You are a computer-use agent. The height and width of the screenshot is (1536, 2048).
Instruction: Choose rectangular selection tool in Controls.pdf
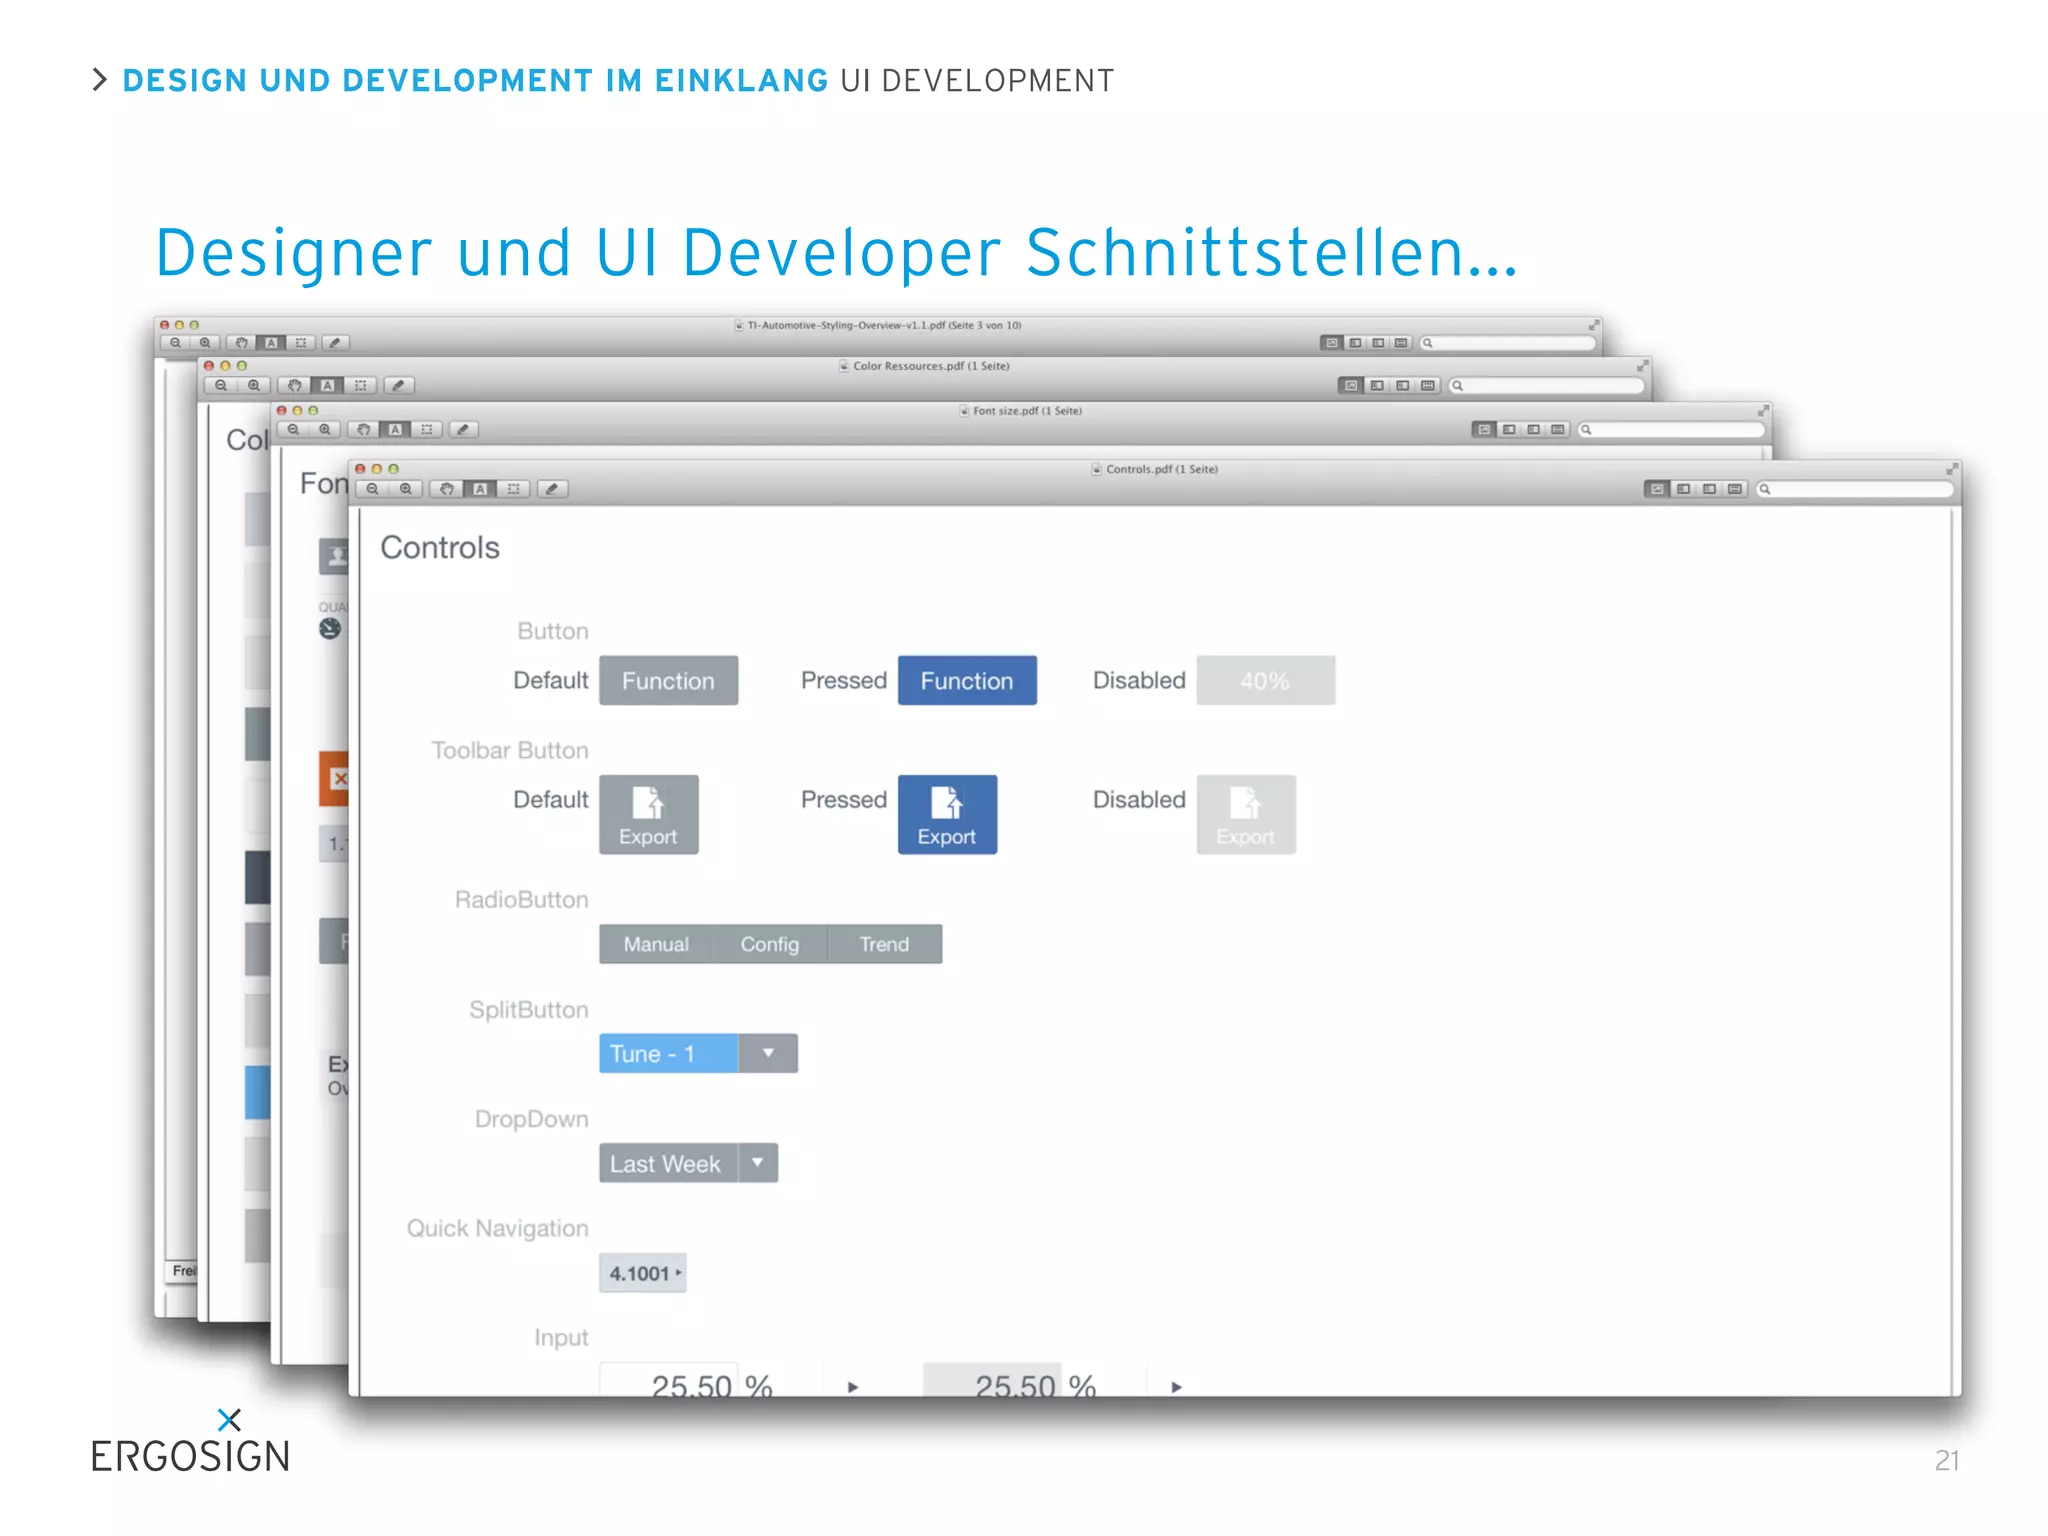point(513,489)
